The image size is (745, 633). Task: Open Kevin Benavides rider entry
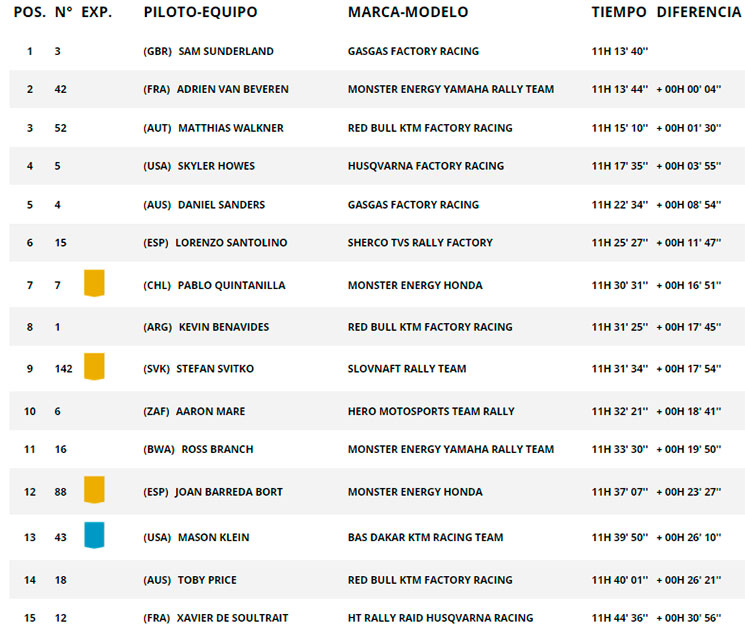coord(224,327)
